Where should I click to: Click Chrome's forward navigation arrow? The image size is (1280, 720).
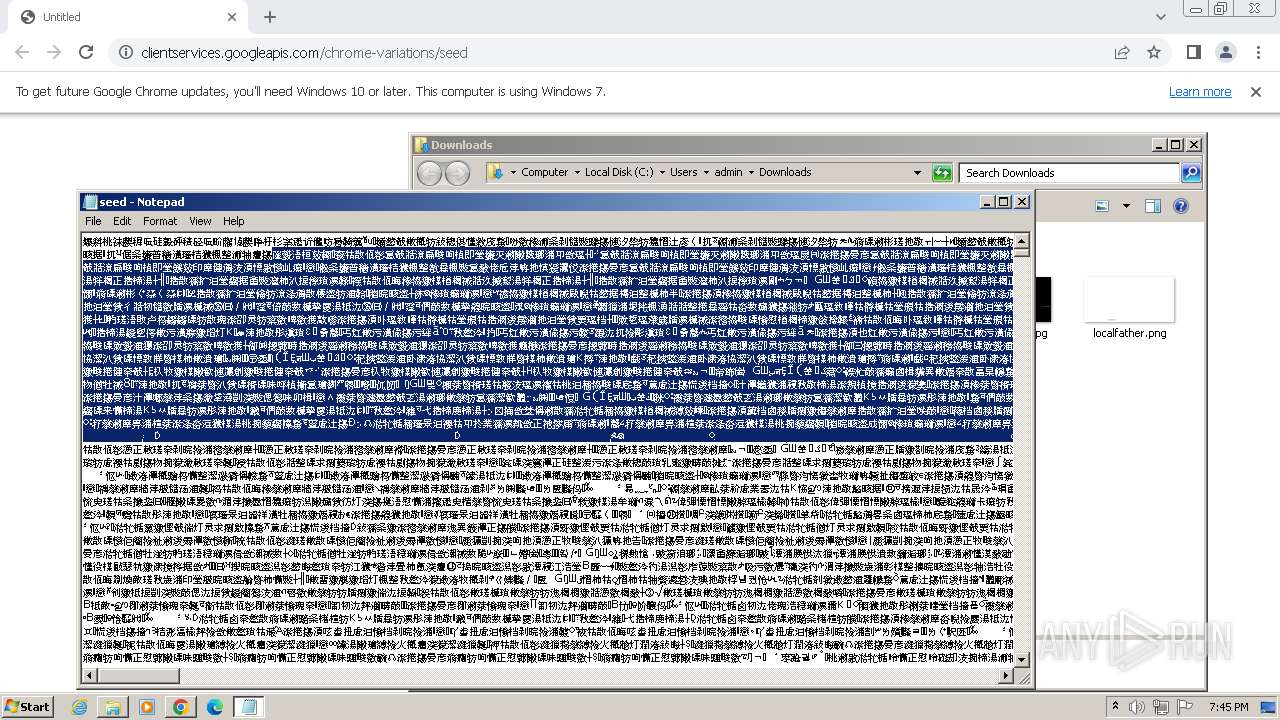tap(54, 52)
